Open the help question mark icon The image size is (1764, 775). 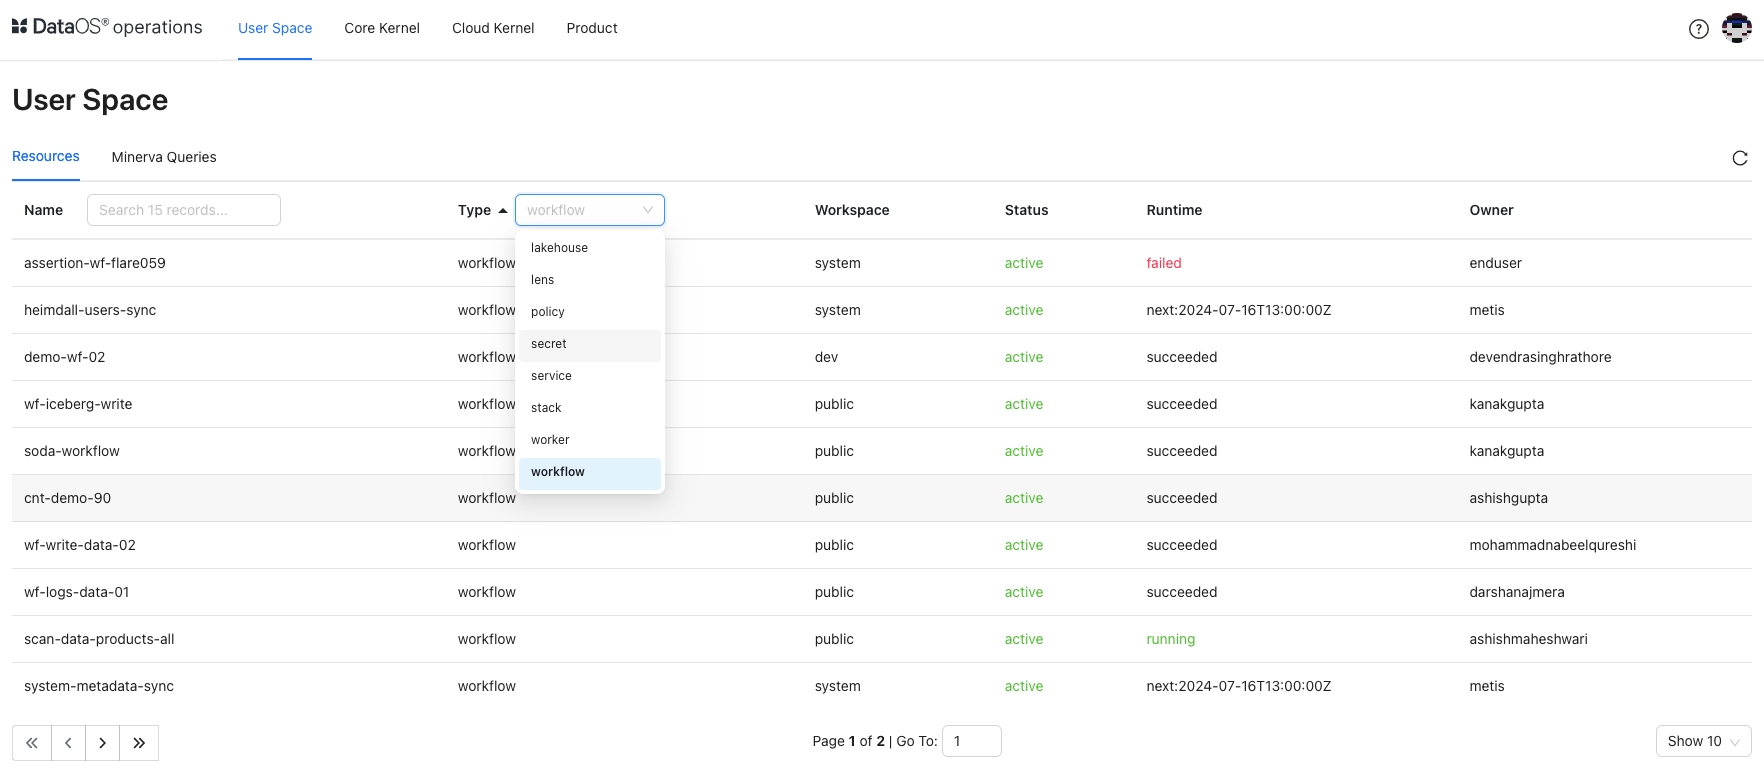(1698, 29)
